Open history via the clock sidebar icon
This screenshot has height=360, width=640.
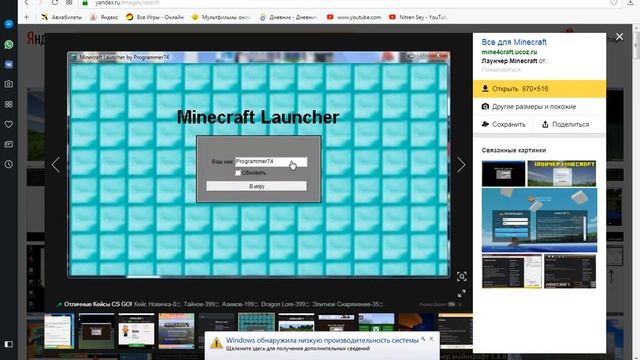point(9,164)
